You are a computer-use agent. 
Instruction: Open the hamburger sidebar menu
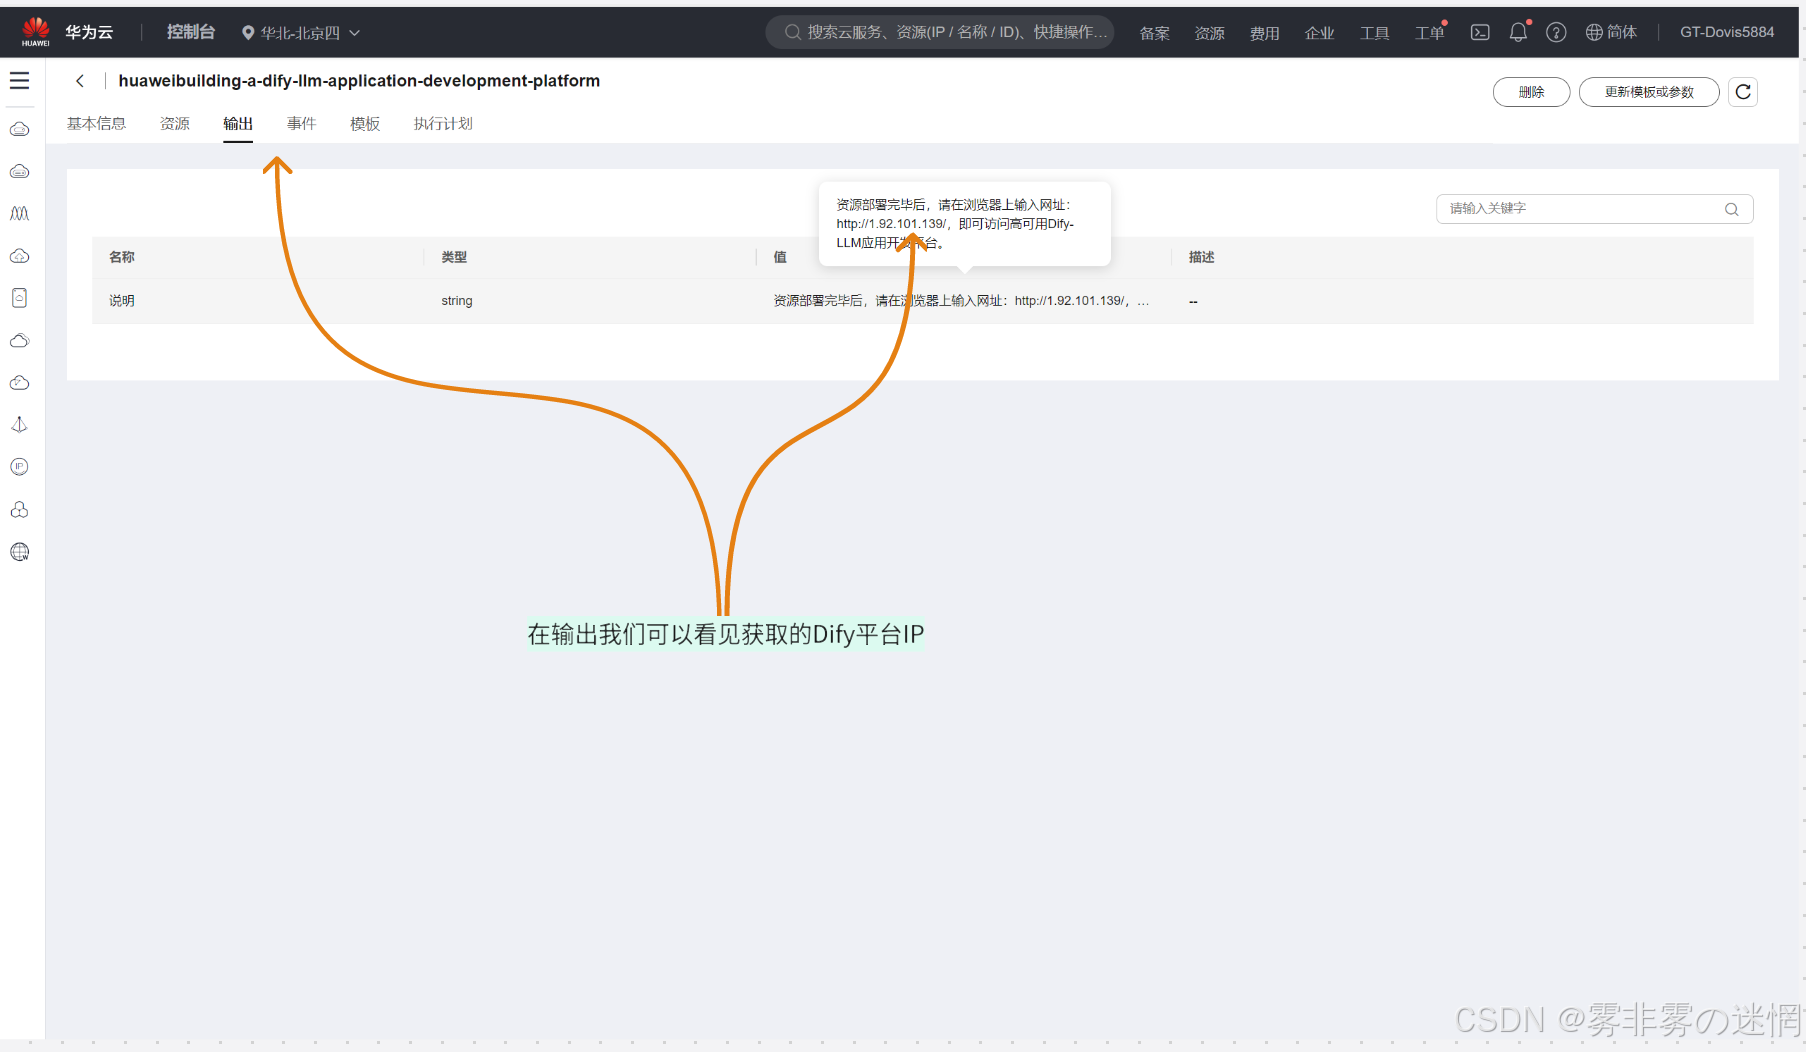pos(19,81)
